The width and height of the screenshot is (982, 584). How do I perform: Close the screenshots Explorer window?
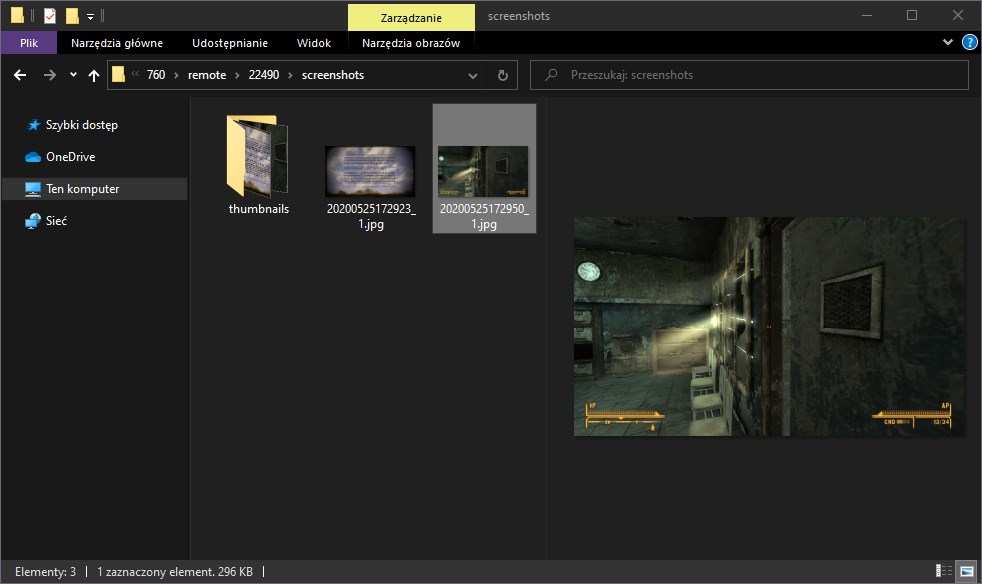click(x=958, y=15)
